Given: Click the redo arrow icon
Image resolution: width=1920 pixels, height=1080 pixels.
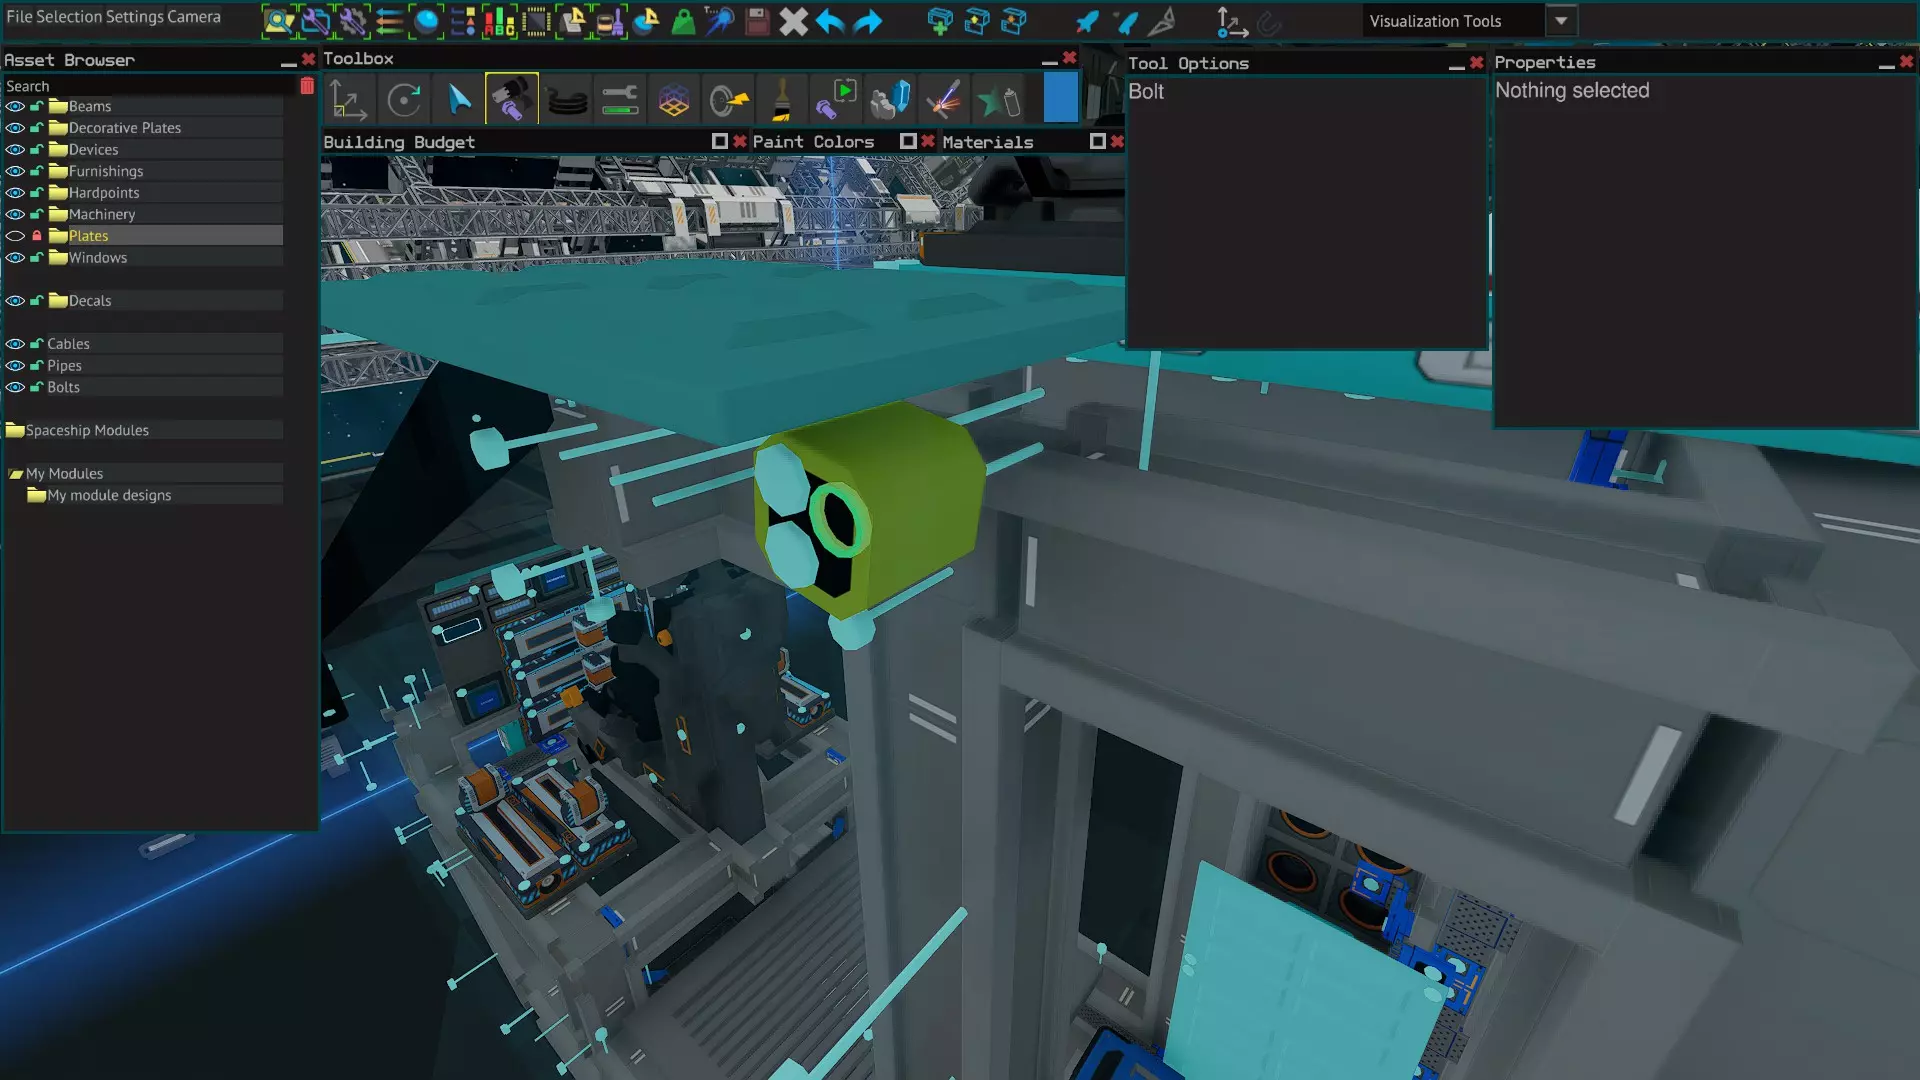Looking at the screenshot, I should click(x=868, y=21).
